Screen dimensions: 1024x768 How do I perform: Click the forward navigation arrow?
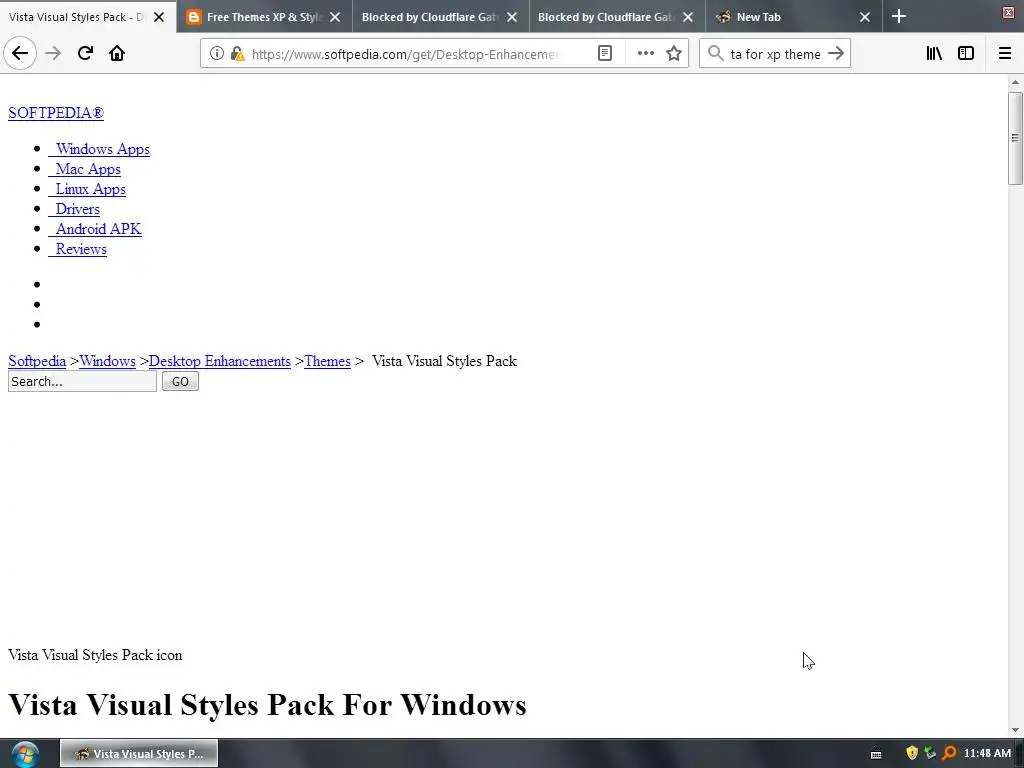(x=53, y=54)
